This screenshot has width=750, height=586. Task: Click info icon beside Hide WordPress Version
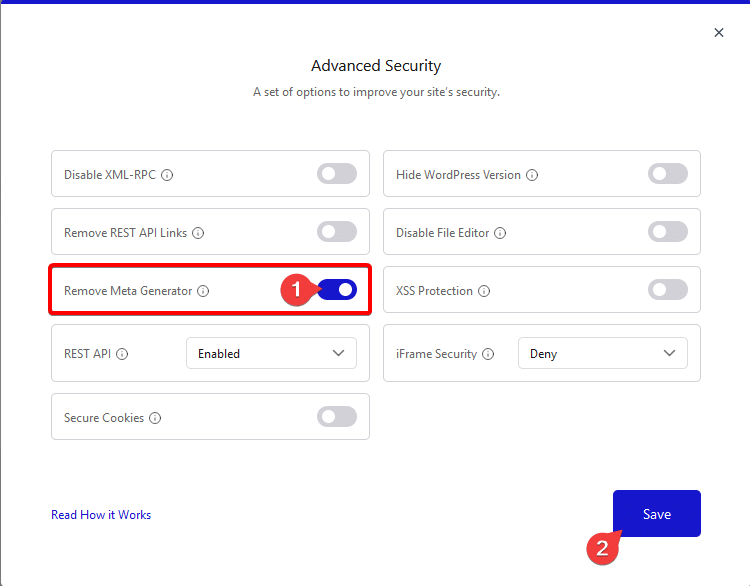click(532, 175)
